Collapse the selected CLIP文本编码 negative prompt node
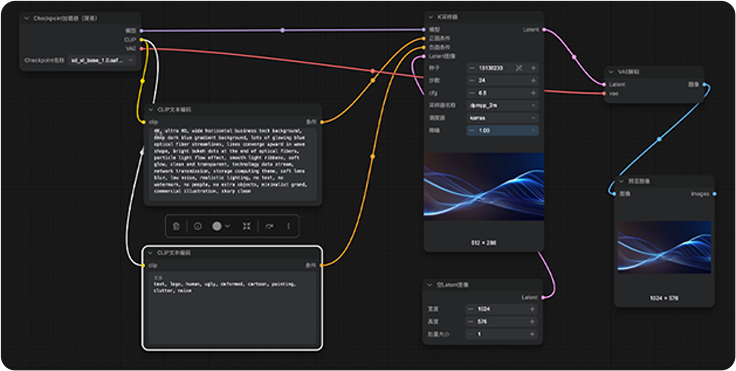The width and height of the screenshot is (736, 371). tap(151, 253)
